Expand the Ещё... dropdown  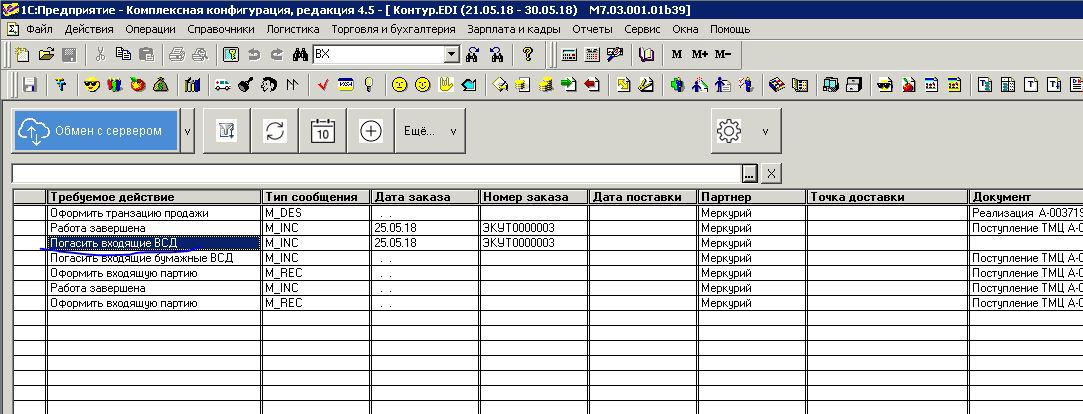pos(430,131)
